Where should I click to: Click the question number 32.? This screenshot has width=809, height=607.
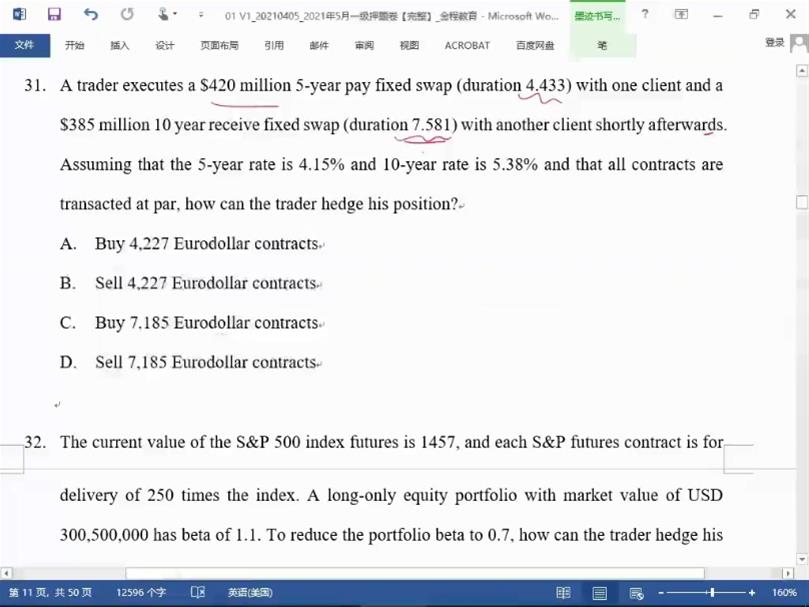click(35, 442)
